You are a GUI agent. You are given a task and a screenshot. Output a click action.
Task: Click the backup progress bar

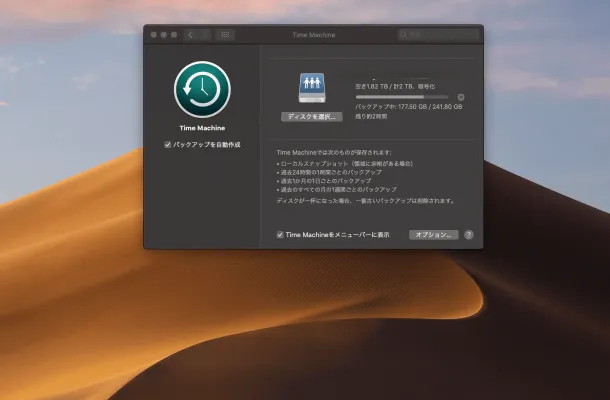click(403, 97)
